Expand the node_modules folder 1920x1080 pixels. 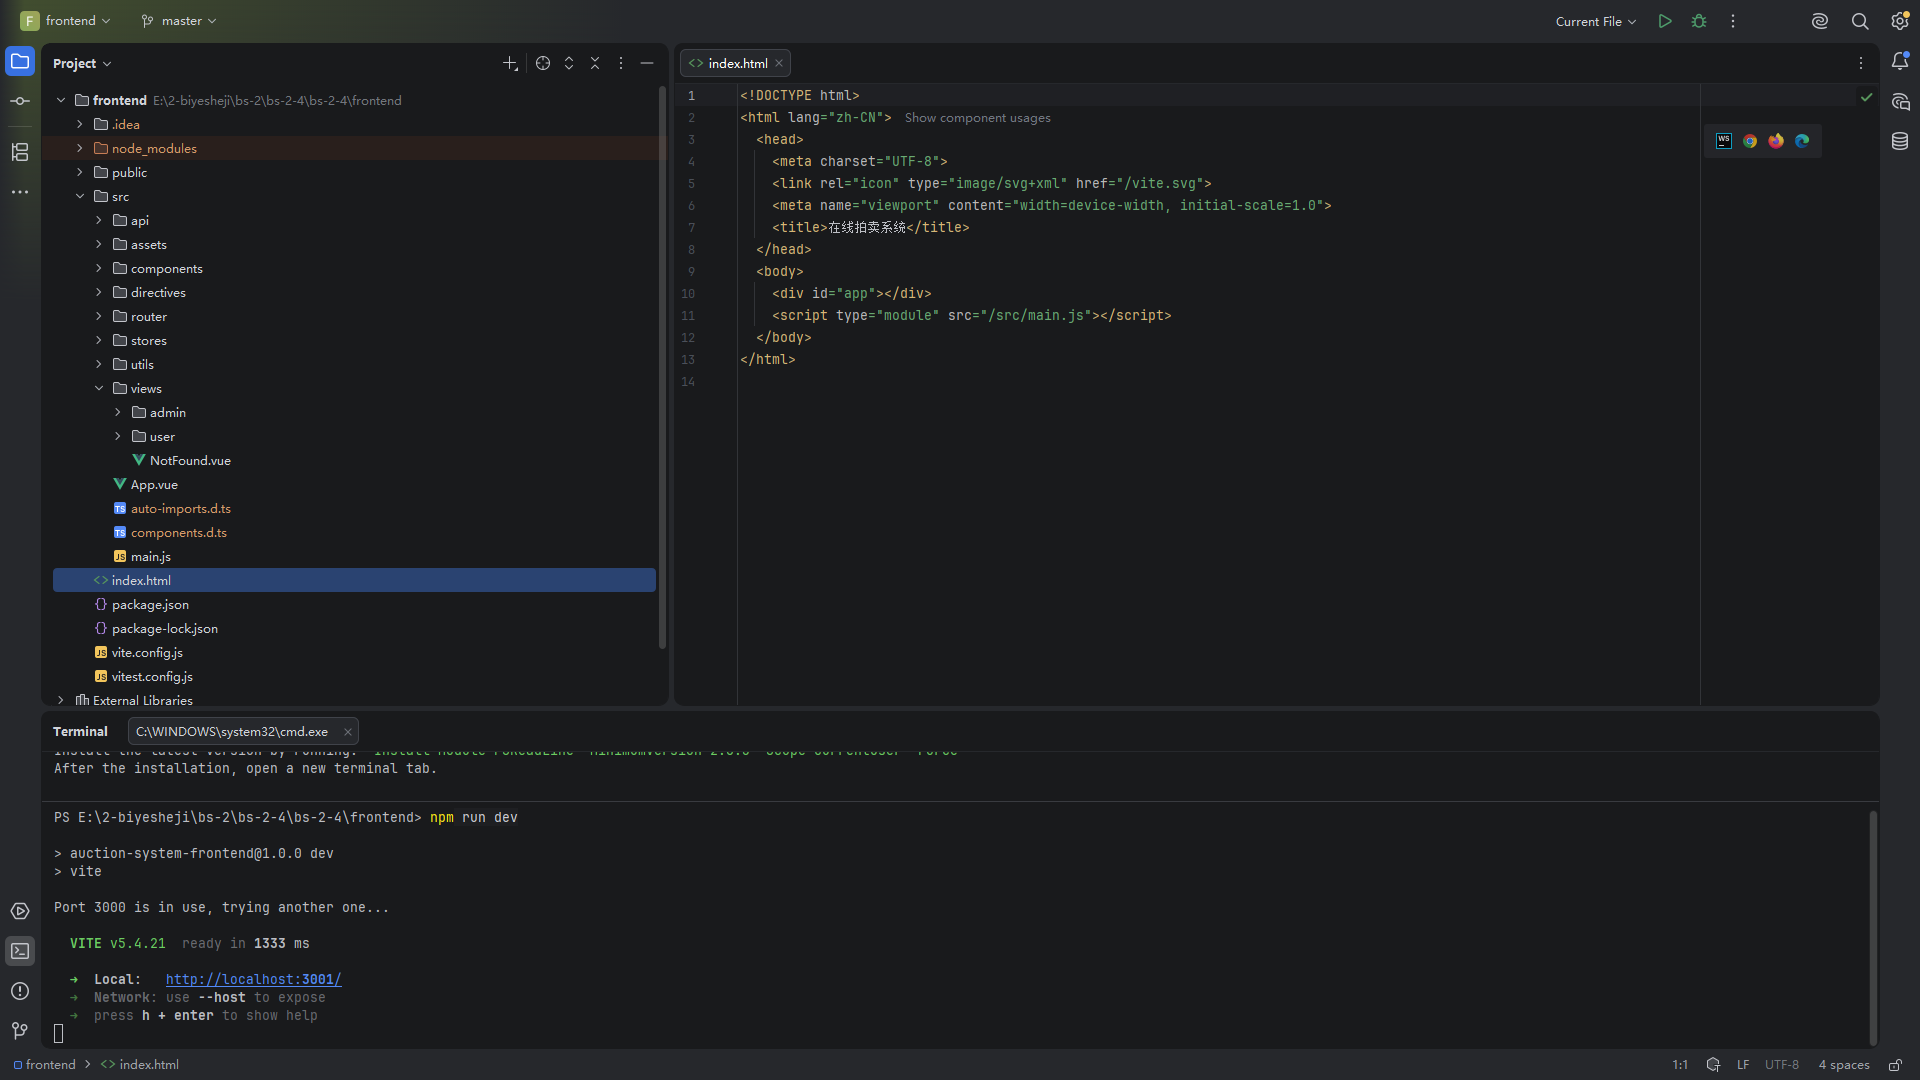80,148
